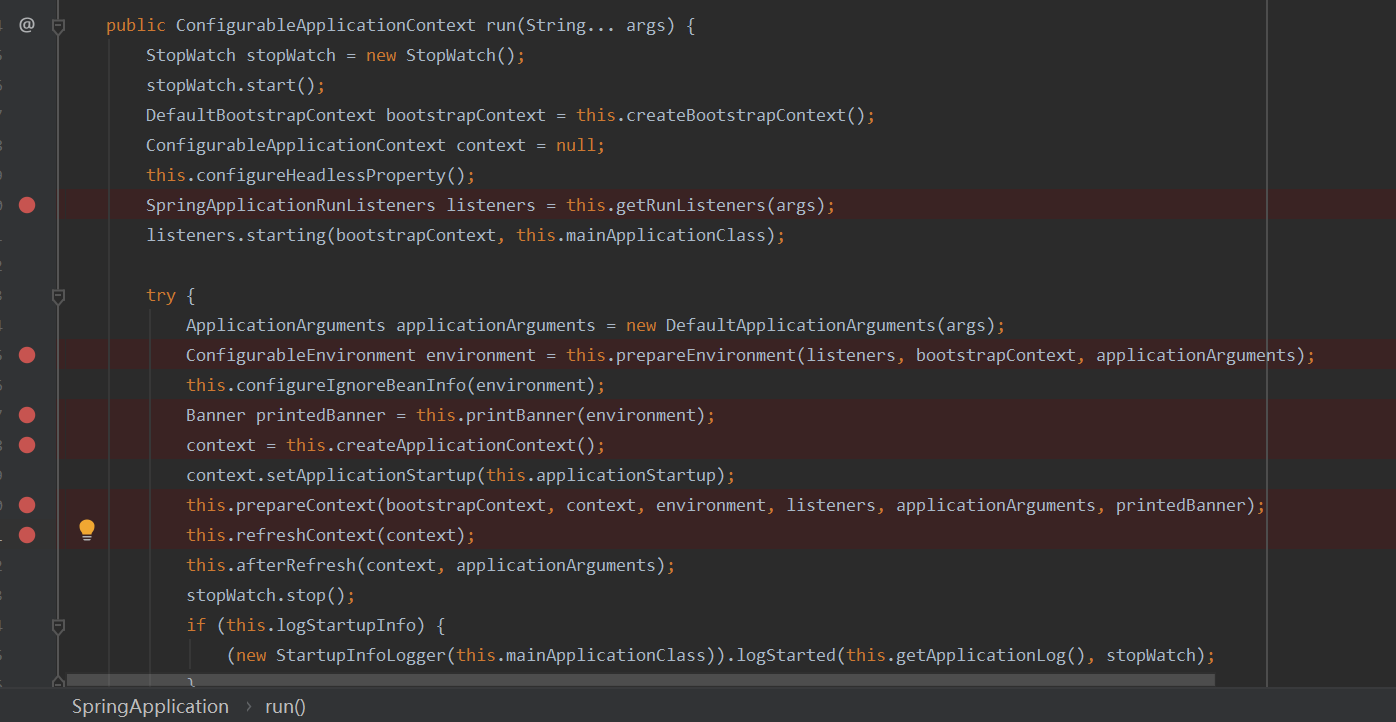The width and height of the screenshot is (1396, 722).
Task: Click the DefaultBootstrapContext type name
Action: click(260, 115)
